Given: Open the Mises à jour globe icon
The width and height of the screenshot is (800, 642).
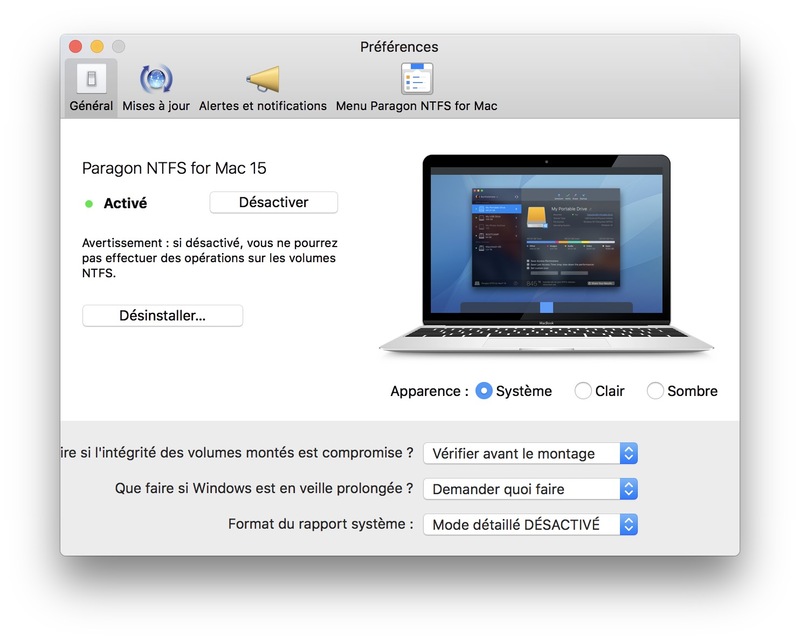Looking at the screenshot, I should 156,79.
